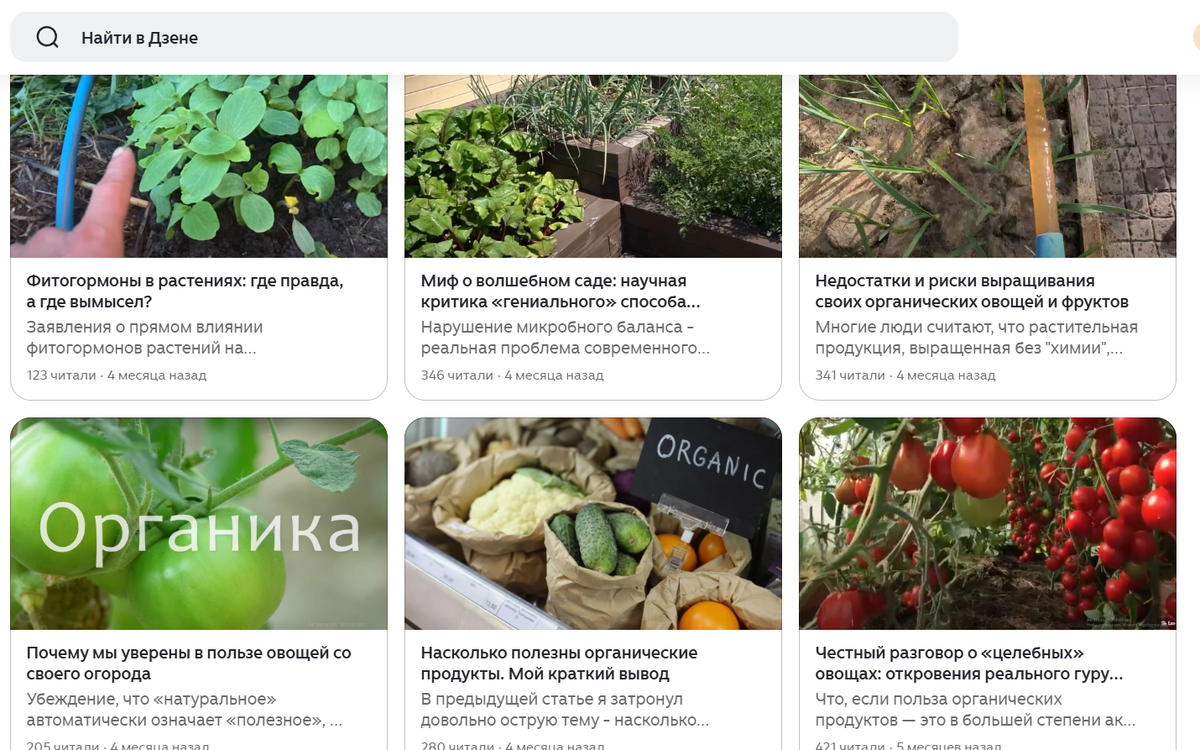Open article 'Честный разговор о «целебных» овощах'
Screen dimensions: 1200x750
click(x=969, y=663)
